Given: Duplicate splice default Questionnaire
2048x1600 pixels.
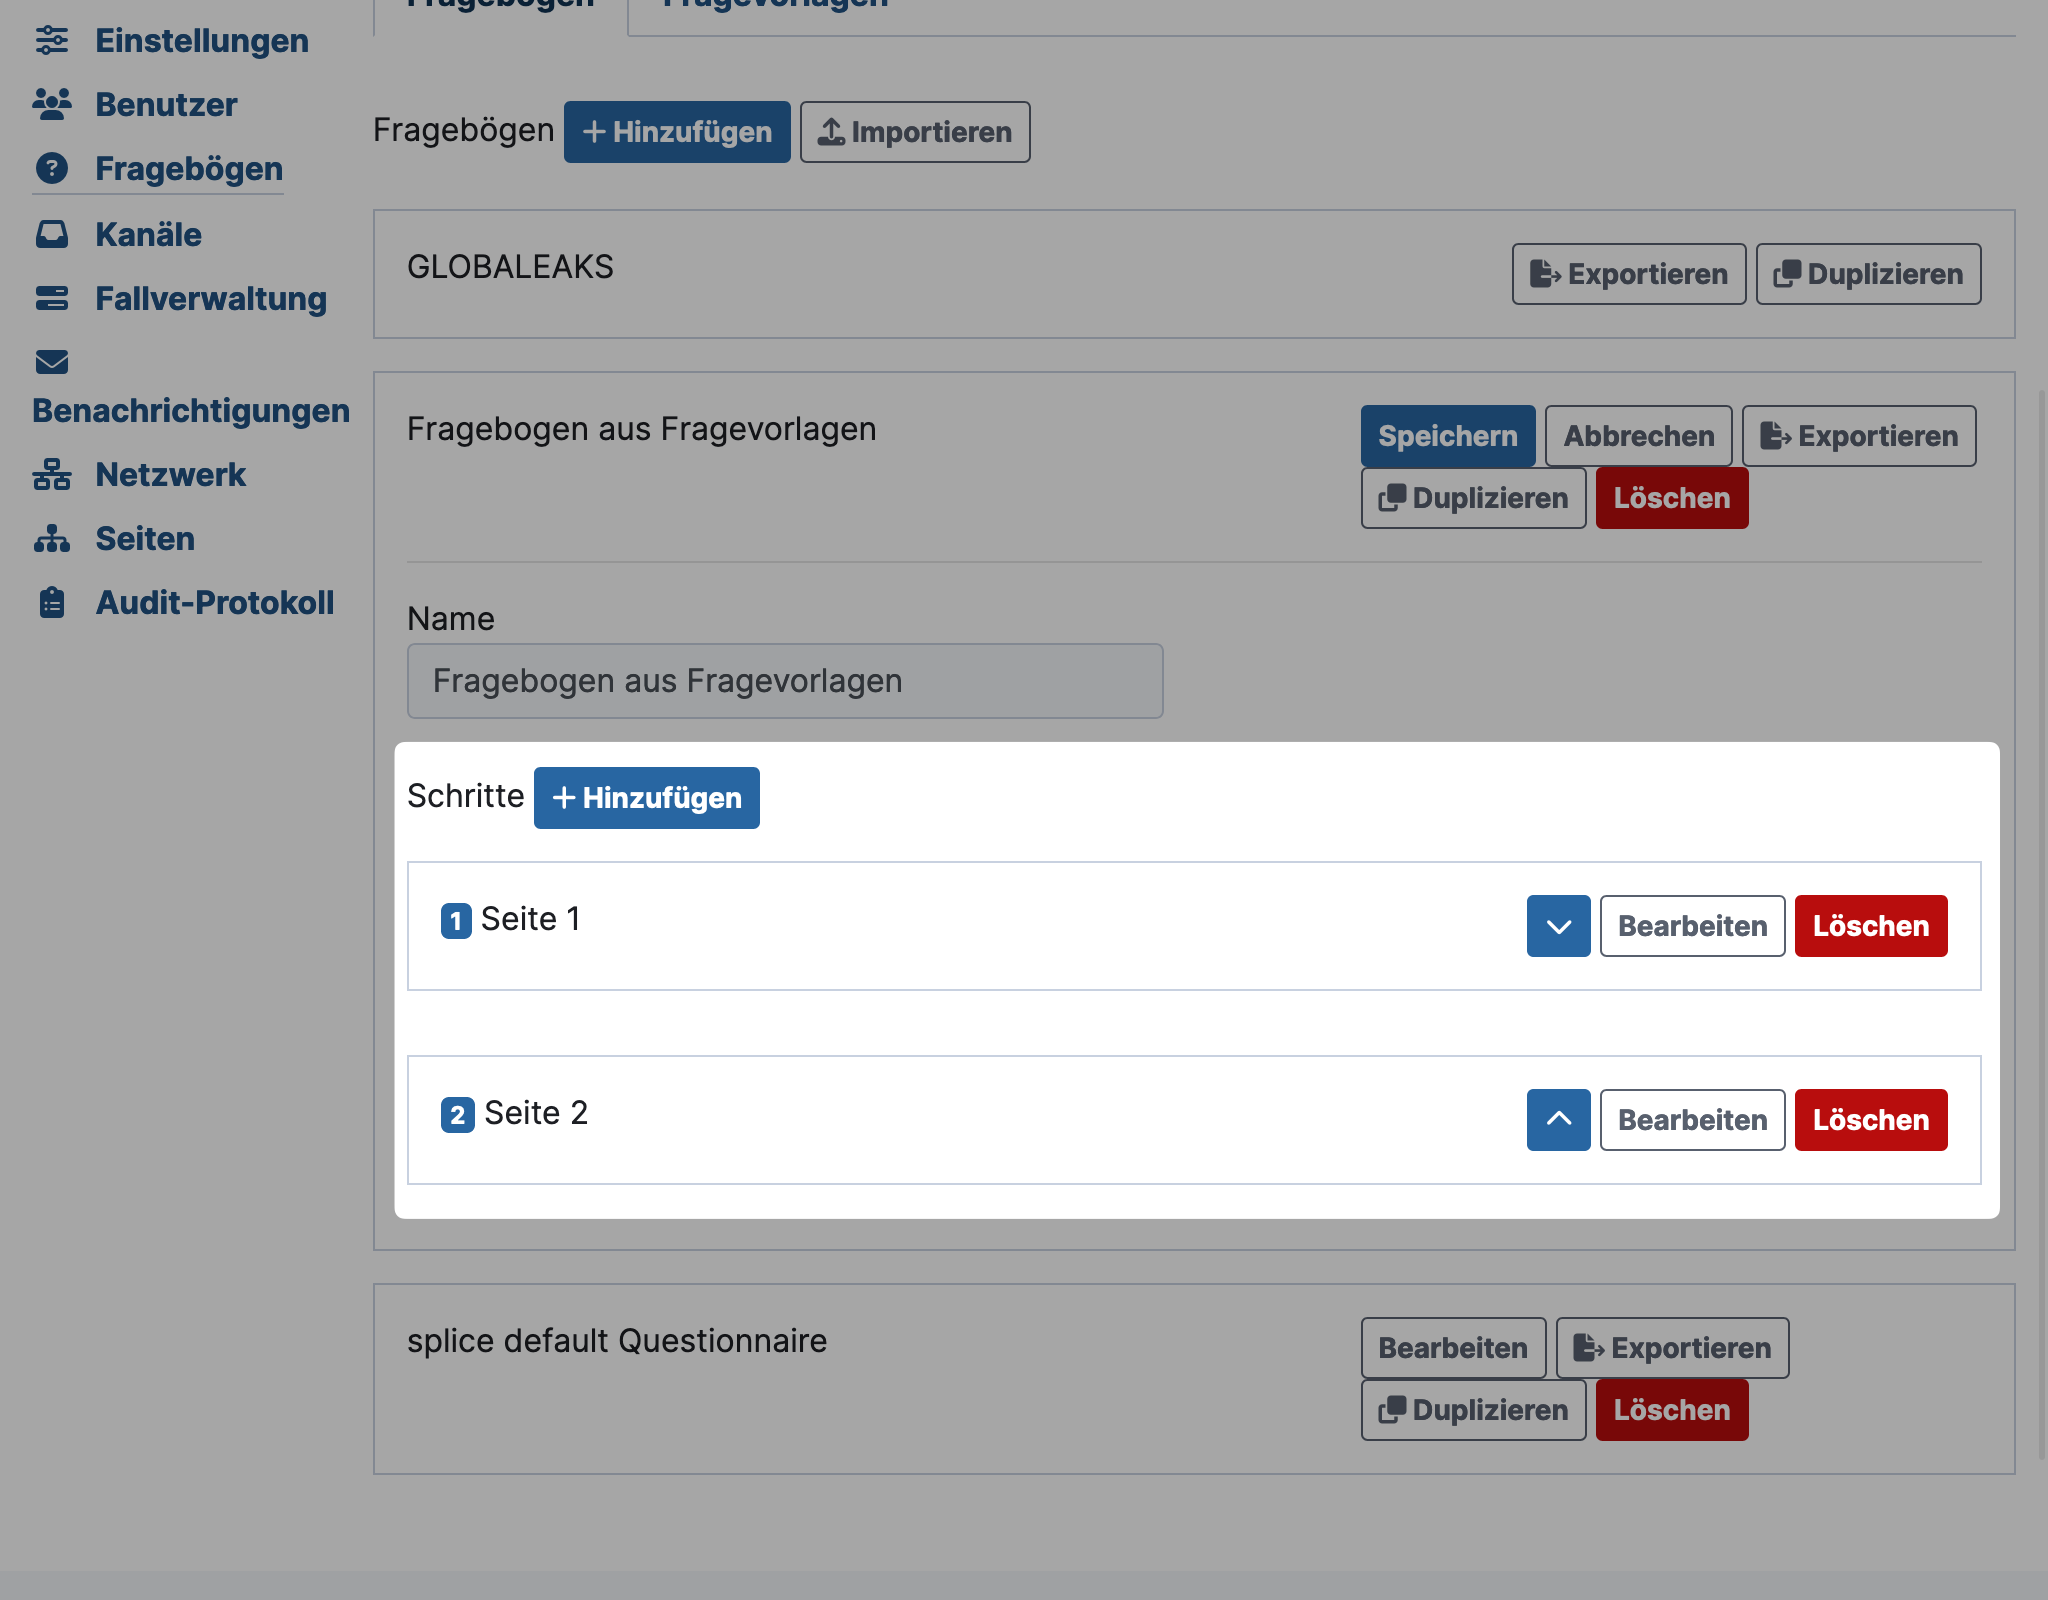Looking at the screenshot, I should [1474, 1410].
